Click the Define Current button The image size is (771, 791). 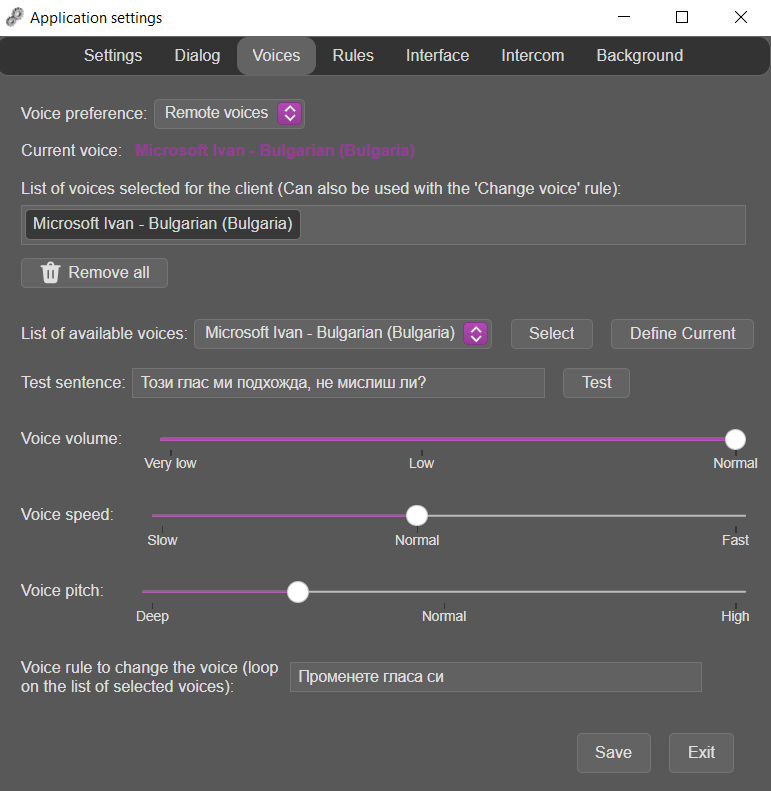click(682, 334)
